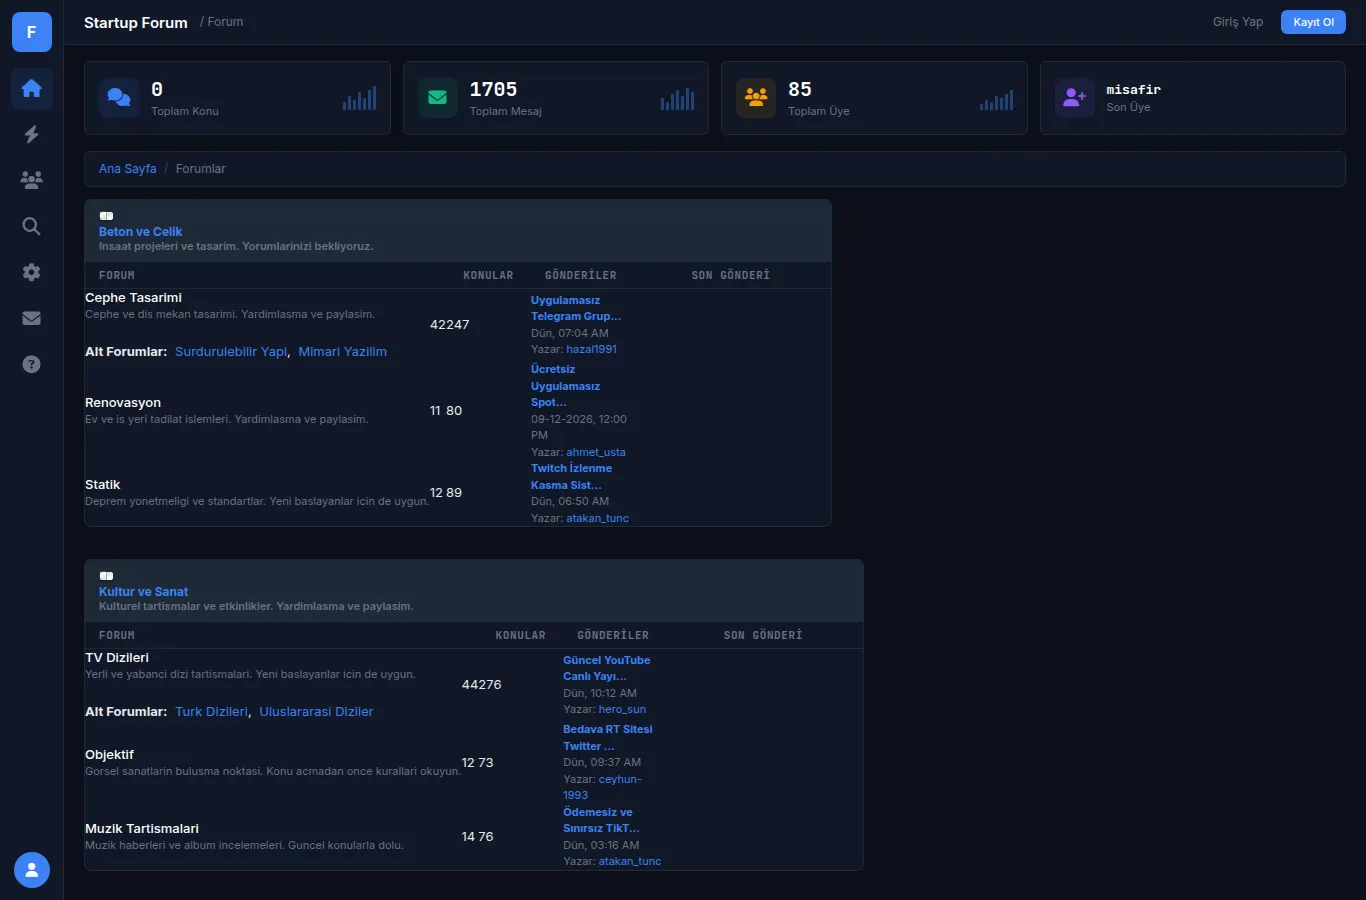Visit author hazal1991's profile
This screenshot has width=1366, height=900.
(x=591, y=350)
